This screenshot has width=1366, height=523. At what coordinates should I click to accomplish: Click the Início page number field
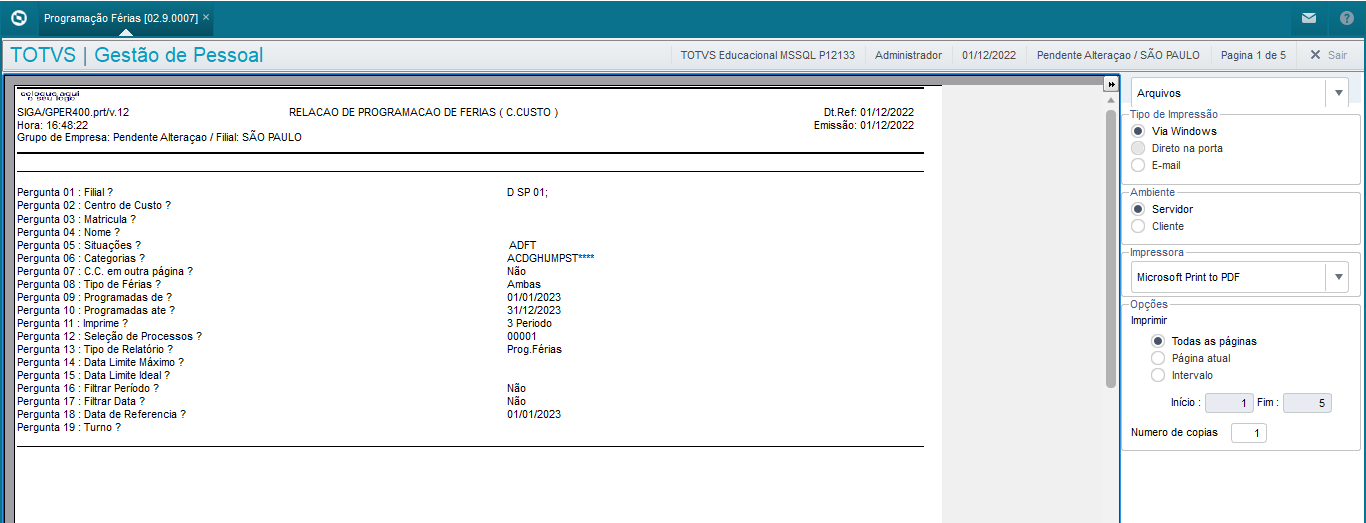[x=1229, y=403]
